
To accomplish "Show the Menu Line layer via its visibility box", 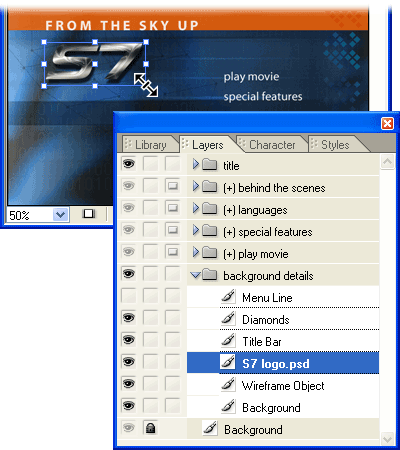I will click(x=129, y=296).
